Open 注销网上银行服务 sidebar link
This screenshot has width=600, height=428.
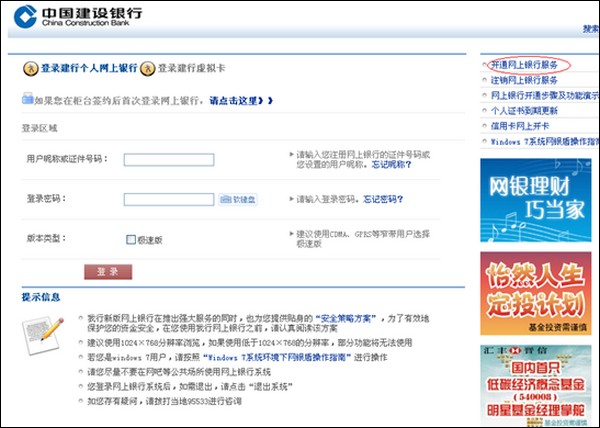(524, 79)
